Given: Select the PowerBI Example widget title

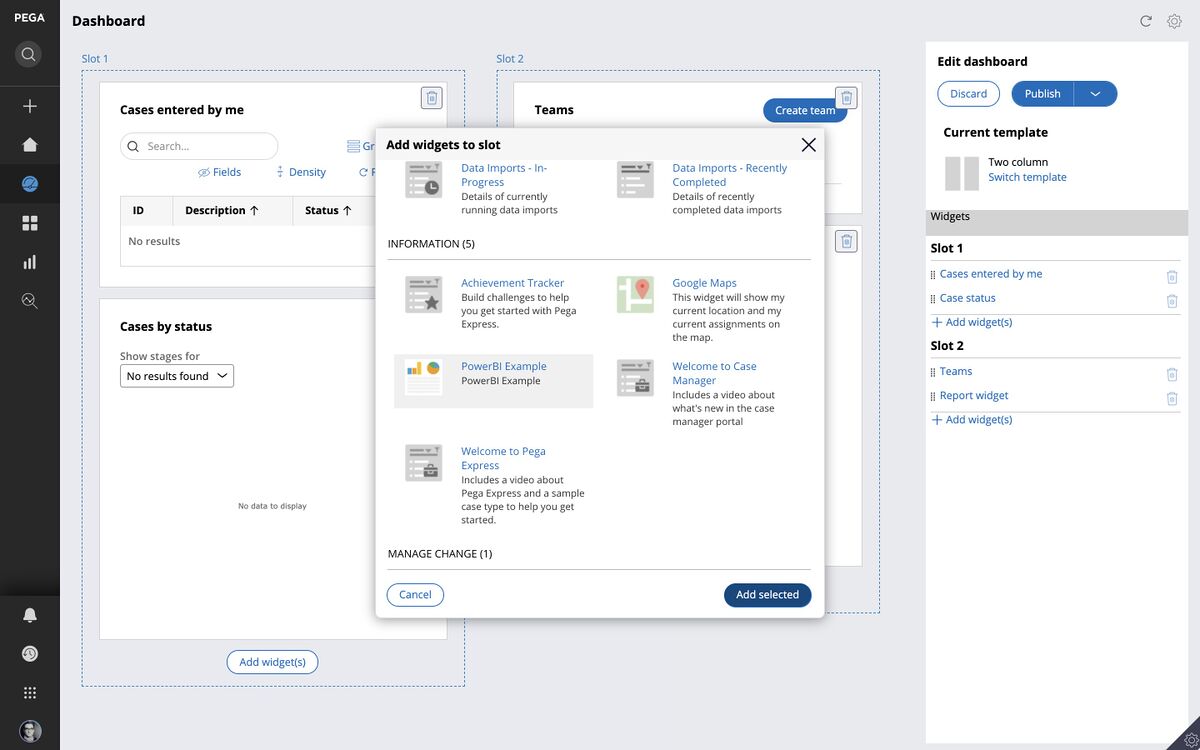Looking at the screenshot, I should tap(504, 366).
